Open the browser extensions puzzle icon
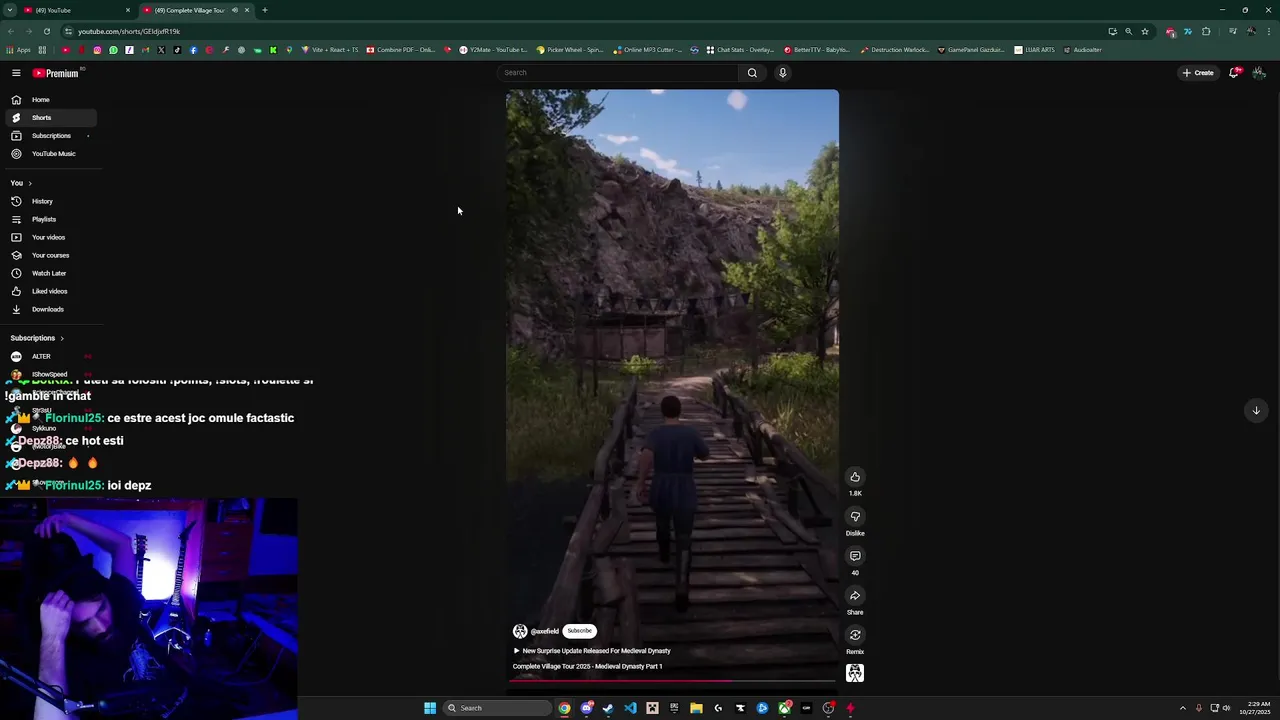This screenshot has width=1280, height=720. [x=1206, y=31]
